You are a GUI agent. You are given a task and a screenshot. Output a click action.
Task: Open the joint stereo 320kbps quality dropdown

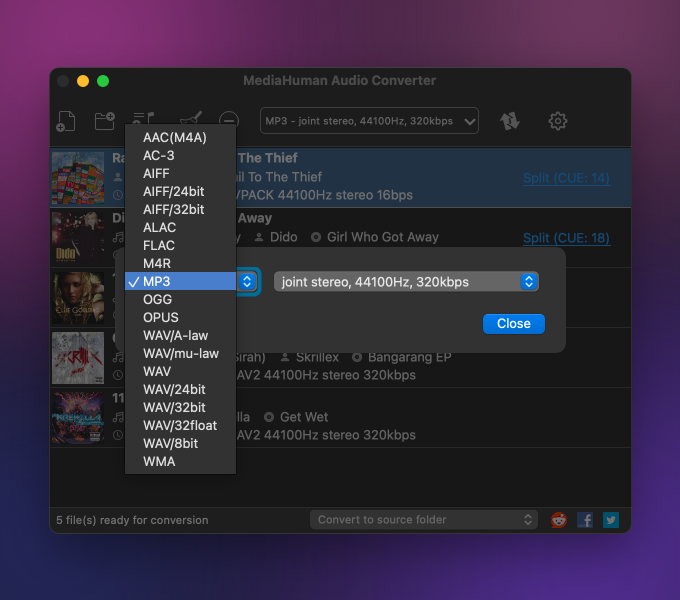point(406,282)
